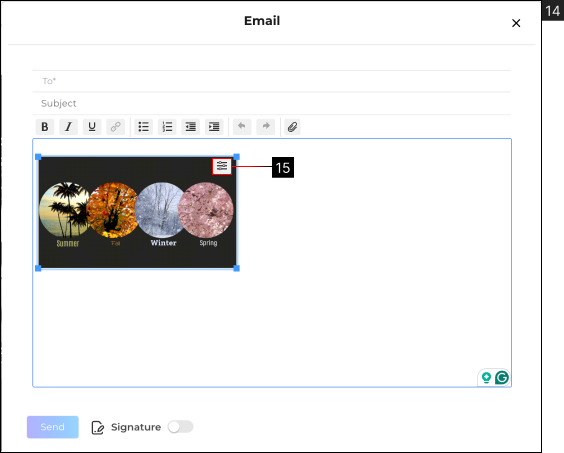Undo the last edit
This screenshot has height=453, width=564.
coord(242,127)
